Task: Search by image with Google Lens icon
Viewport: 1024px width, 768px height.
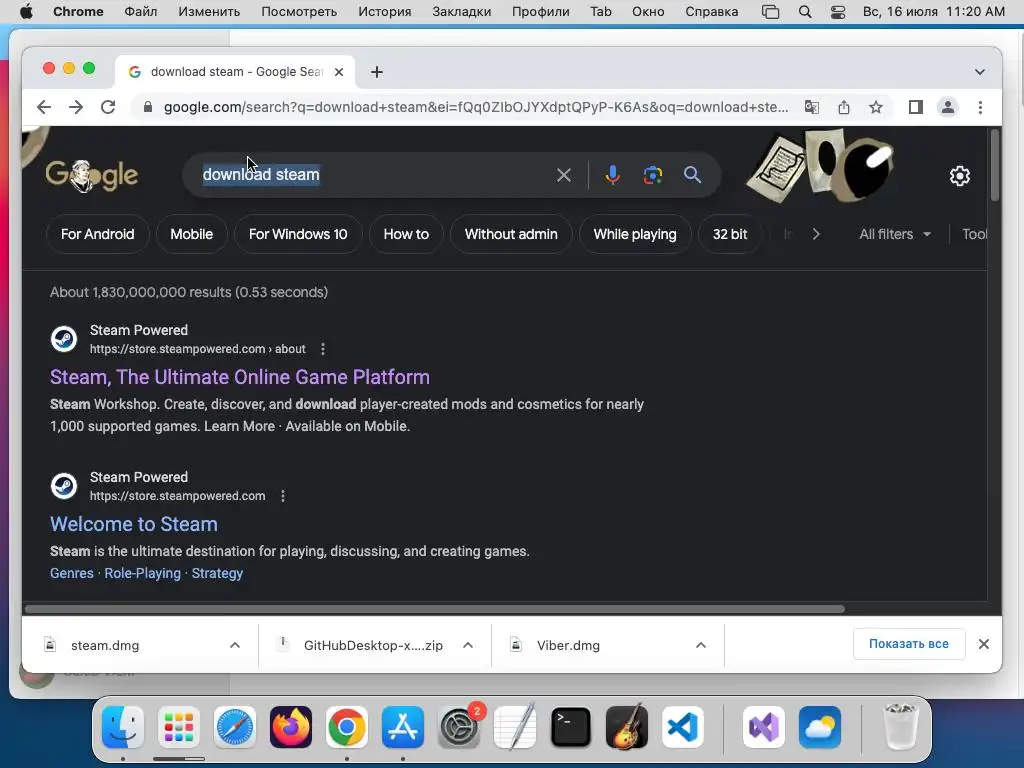Action: [652, 175]
